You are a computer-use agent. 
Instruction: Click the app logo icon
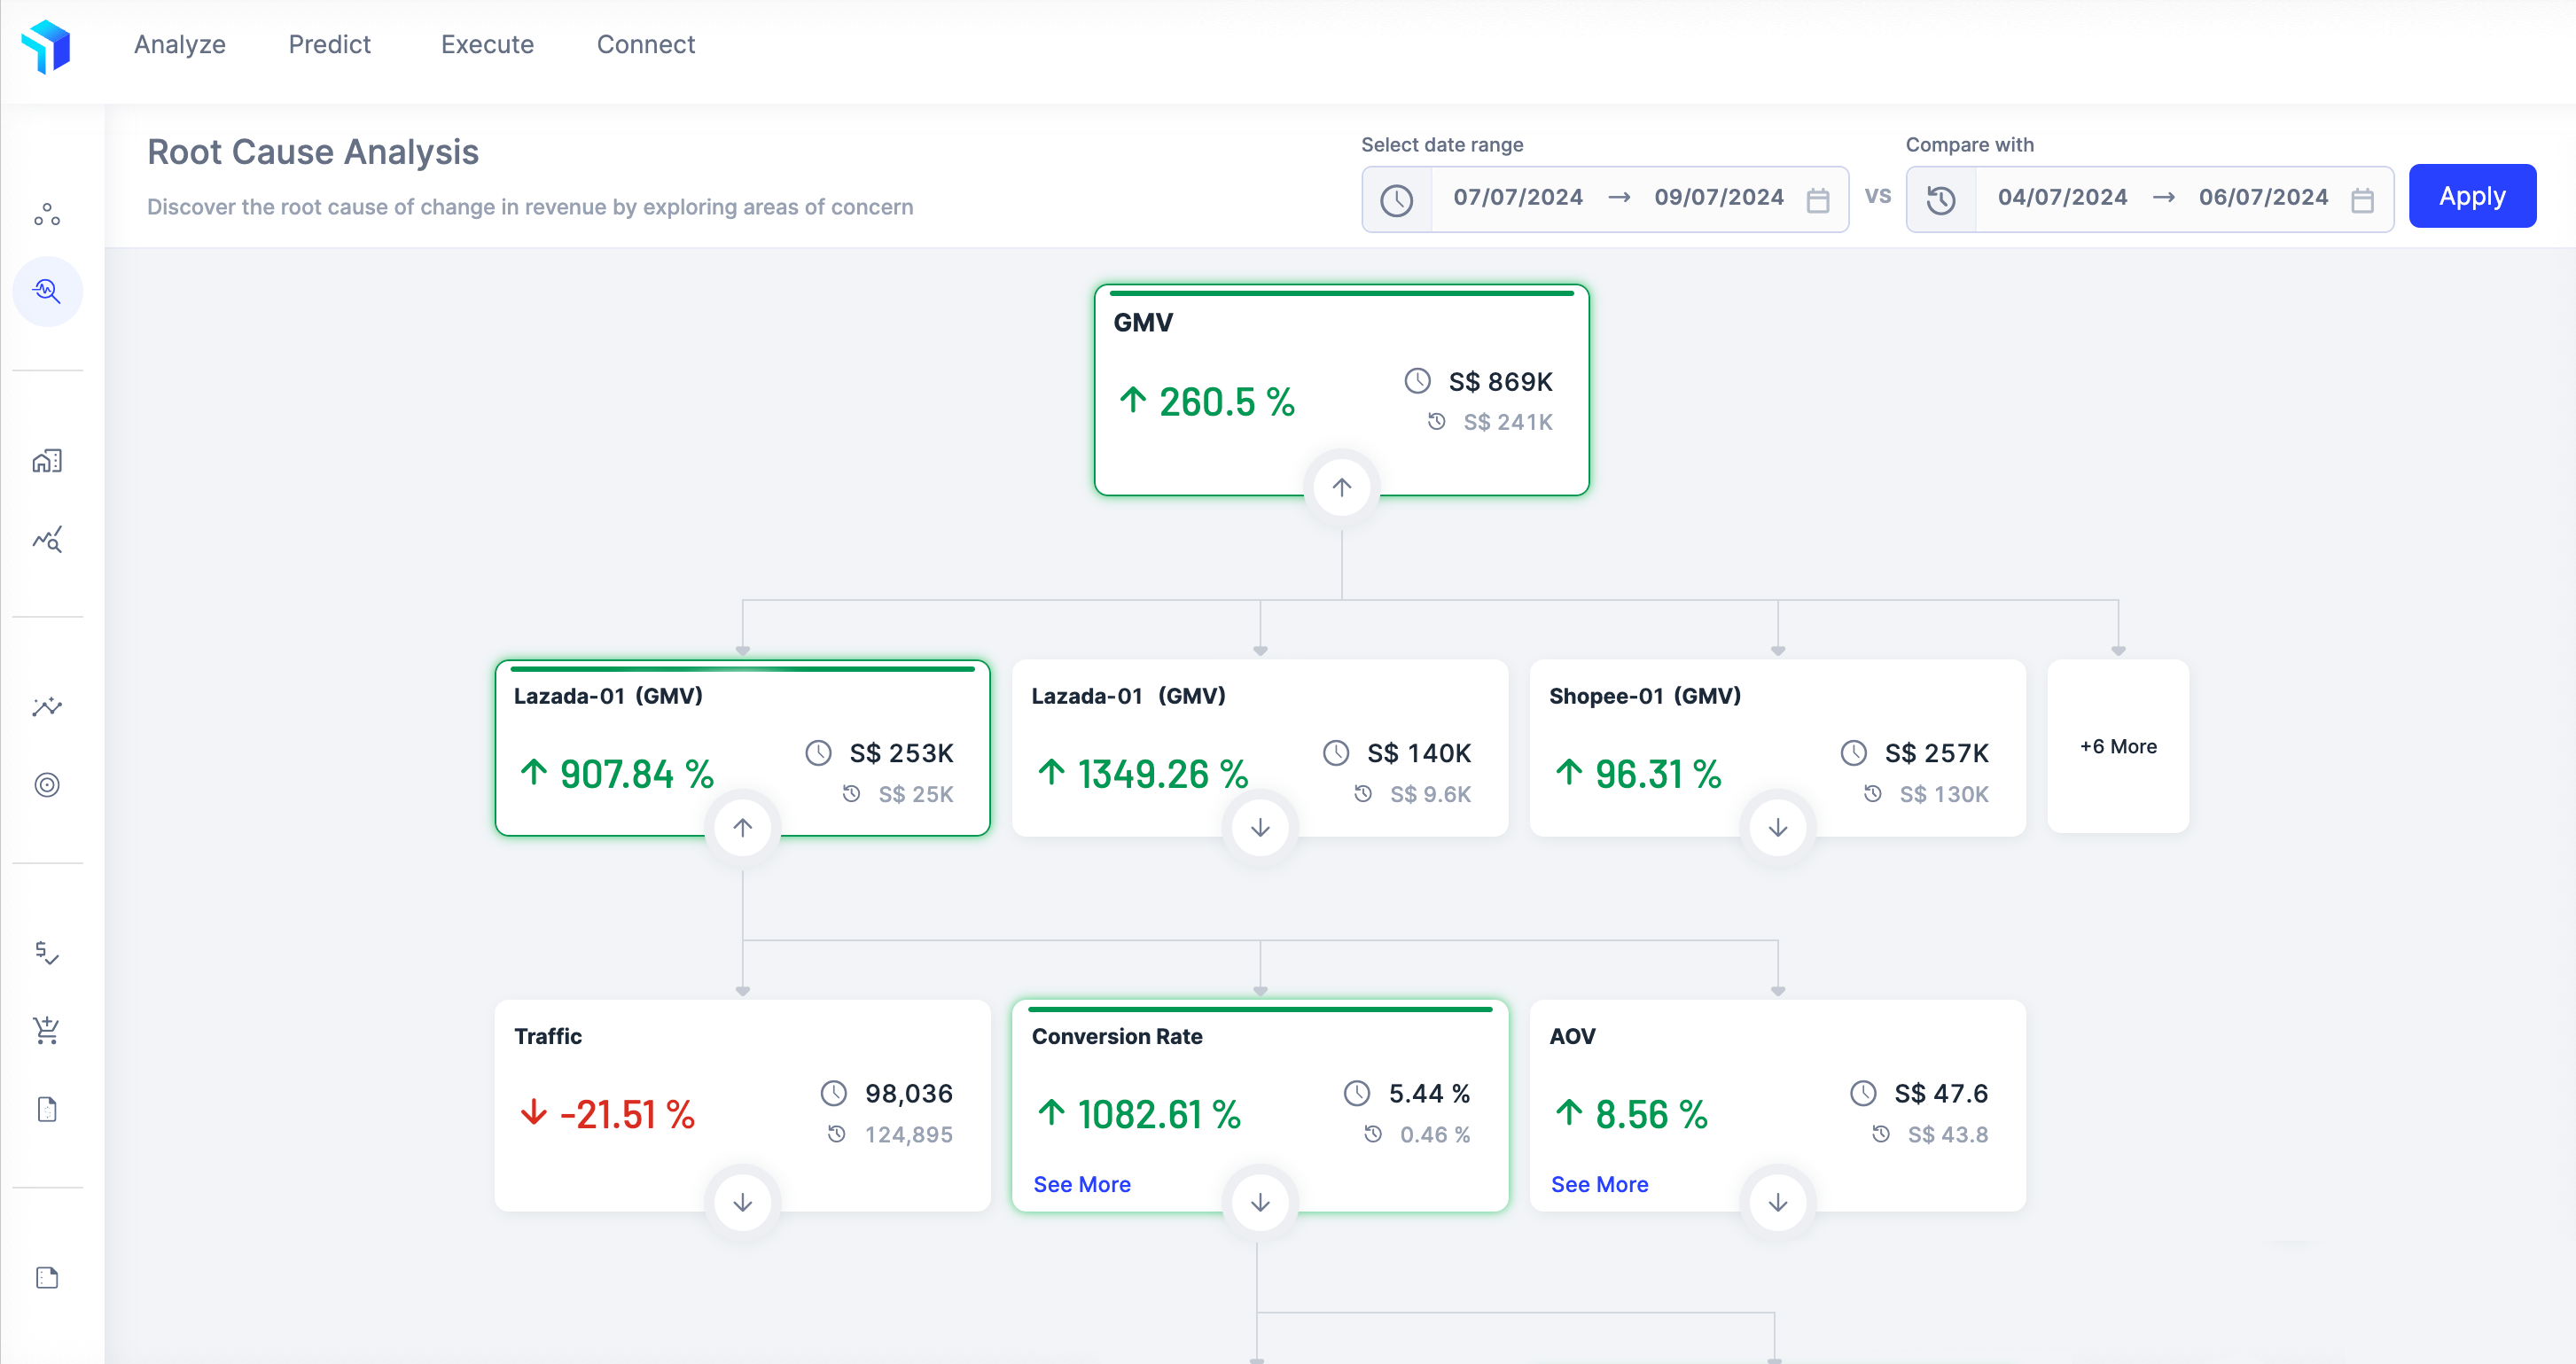(x=46, y=45)
